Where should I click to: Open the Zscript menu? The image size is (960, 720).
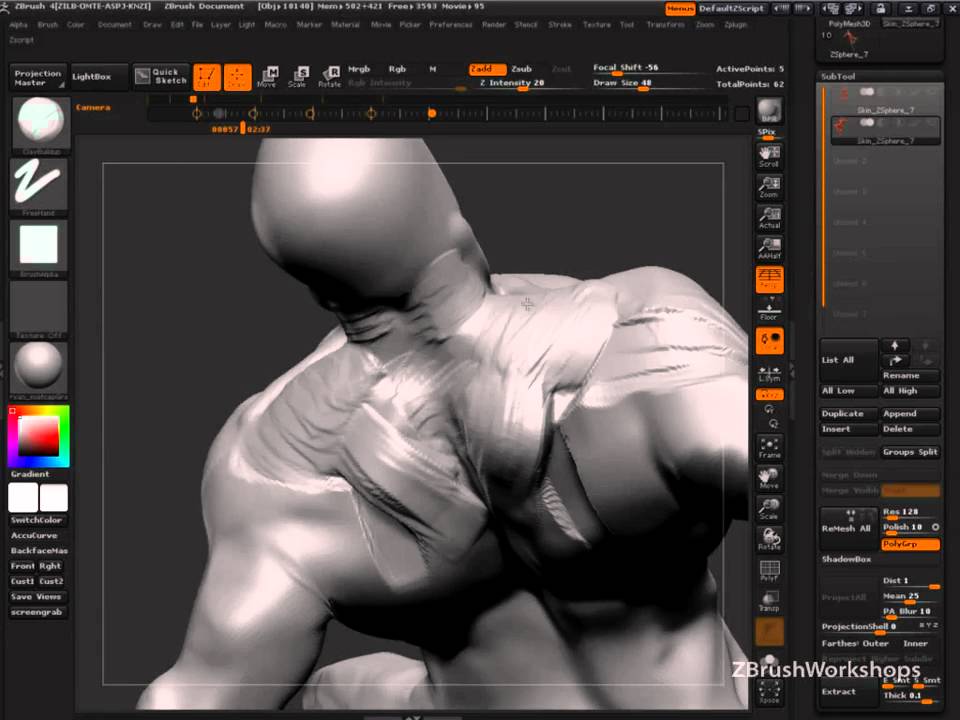coord(21,40)
